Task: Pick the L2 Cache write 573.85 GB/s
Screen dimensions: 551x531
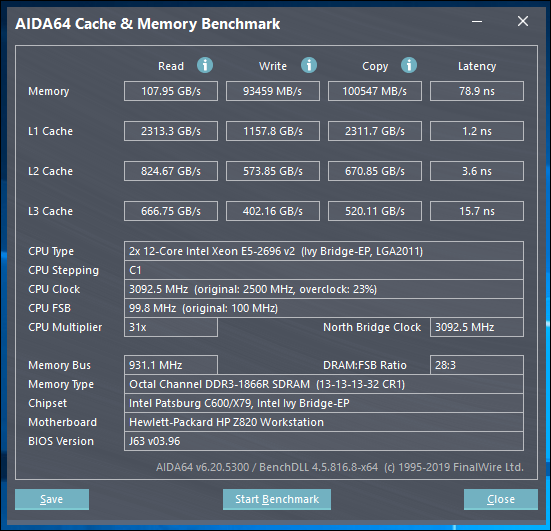Action: tap(273, 171)
